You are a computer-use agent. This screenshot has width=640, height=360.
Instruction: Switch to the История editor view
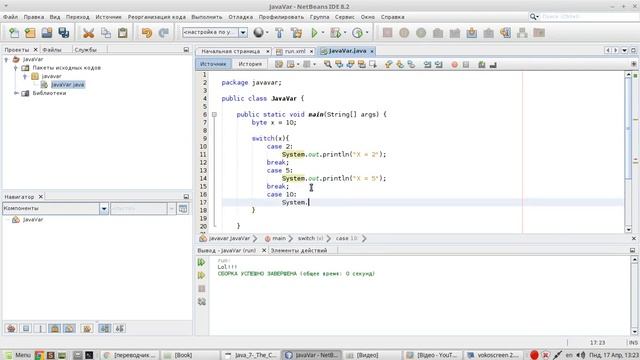pos(250,64)
